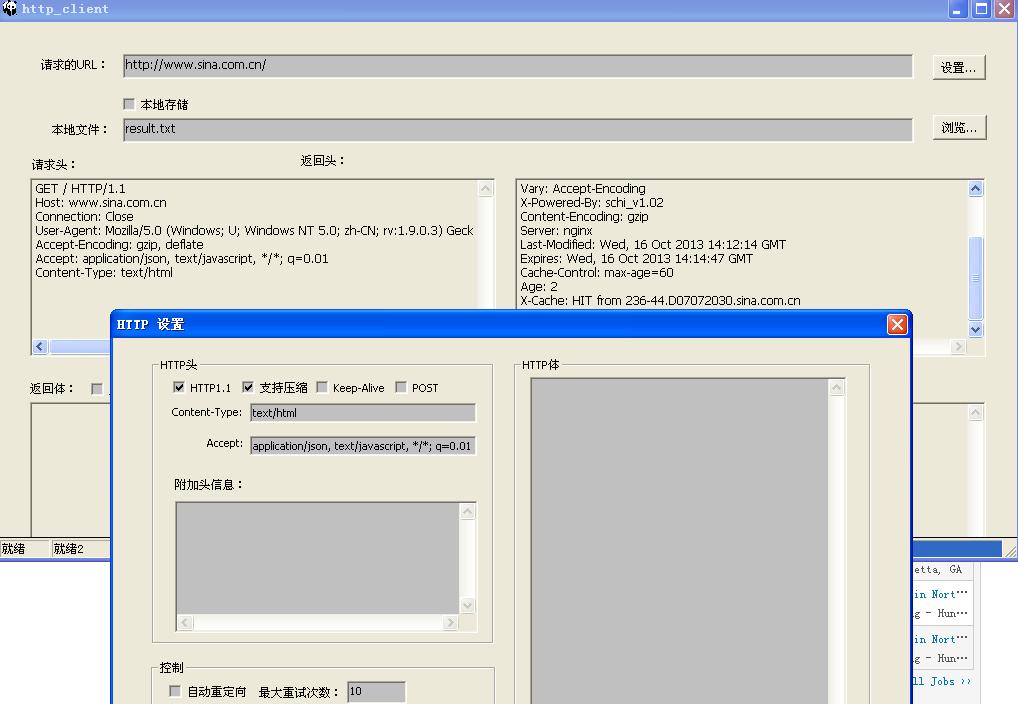Focus the 本地文件 result.txt field
Image resolution: width=1018 pixels, height=704 pixels.
517,129
